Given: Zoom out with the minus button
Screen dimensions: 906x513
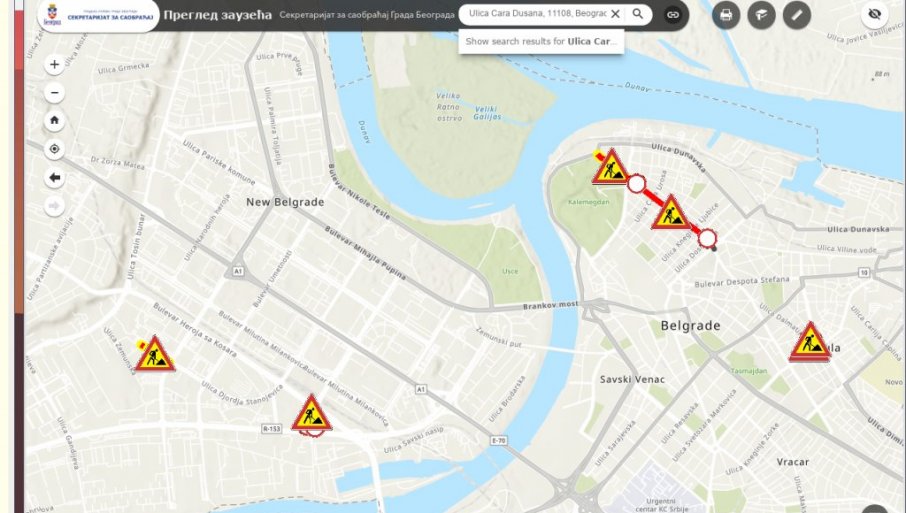Looking at the screenshot, I should (x=54, y=92).
